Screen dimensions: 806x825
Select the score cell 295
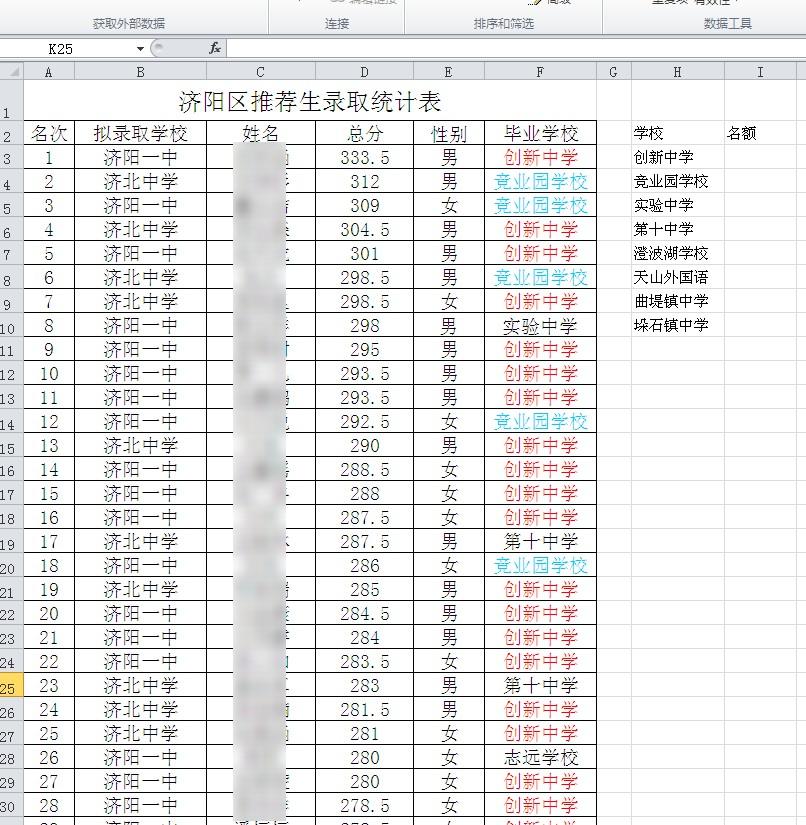[x=364, y=349]
